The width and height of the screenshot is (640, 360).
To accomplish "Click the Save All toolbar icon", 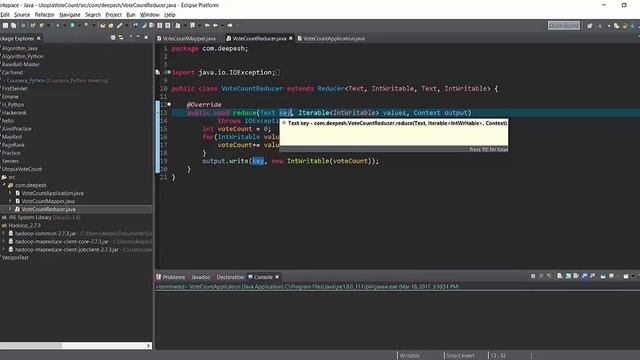I will 13,25.
